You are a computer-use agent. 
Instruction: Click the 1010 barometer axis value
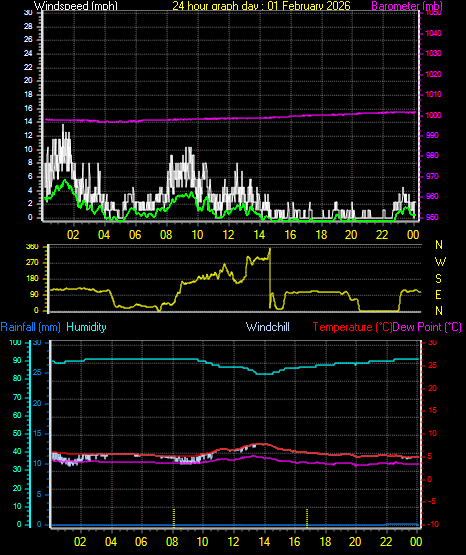coord(433,95)
